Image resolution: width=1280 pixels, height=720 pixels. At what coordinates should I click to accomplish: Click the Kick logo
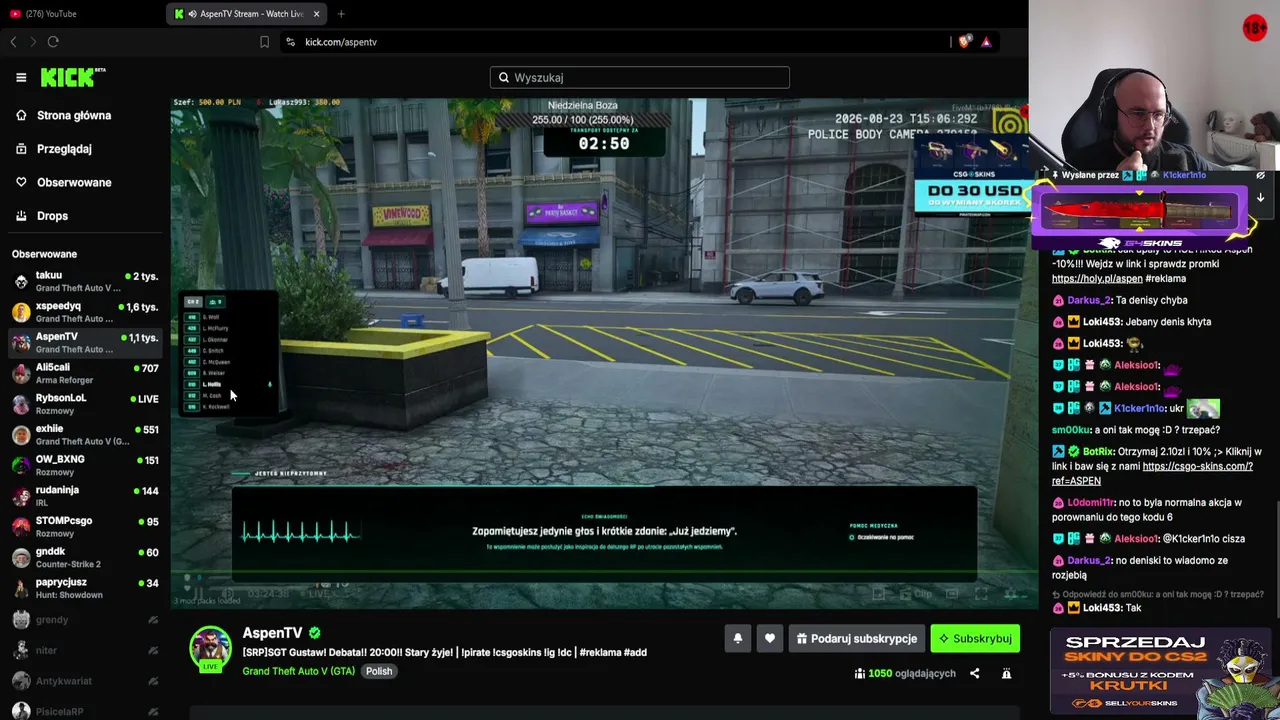click(x=72, y=77)
